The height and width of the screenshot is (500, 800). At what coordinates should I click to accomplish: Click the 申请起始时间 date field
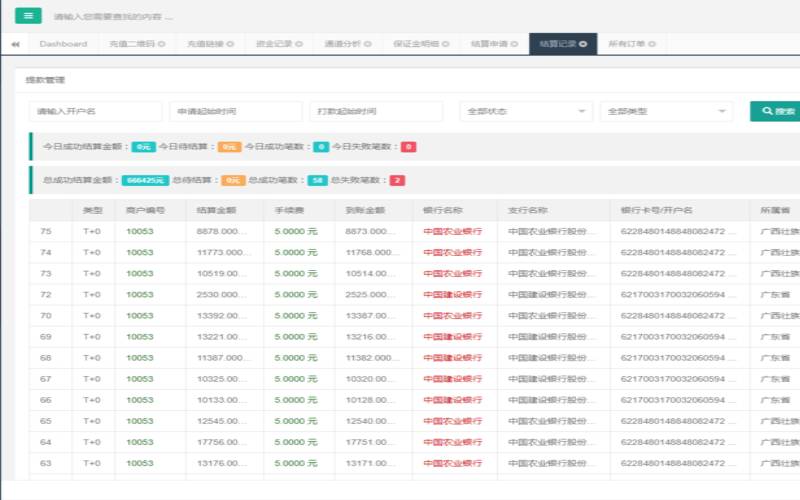click(x=236, y=111)
